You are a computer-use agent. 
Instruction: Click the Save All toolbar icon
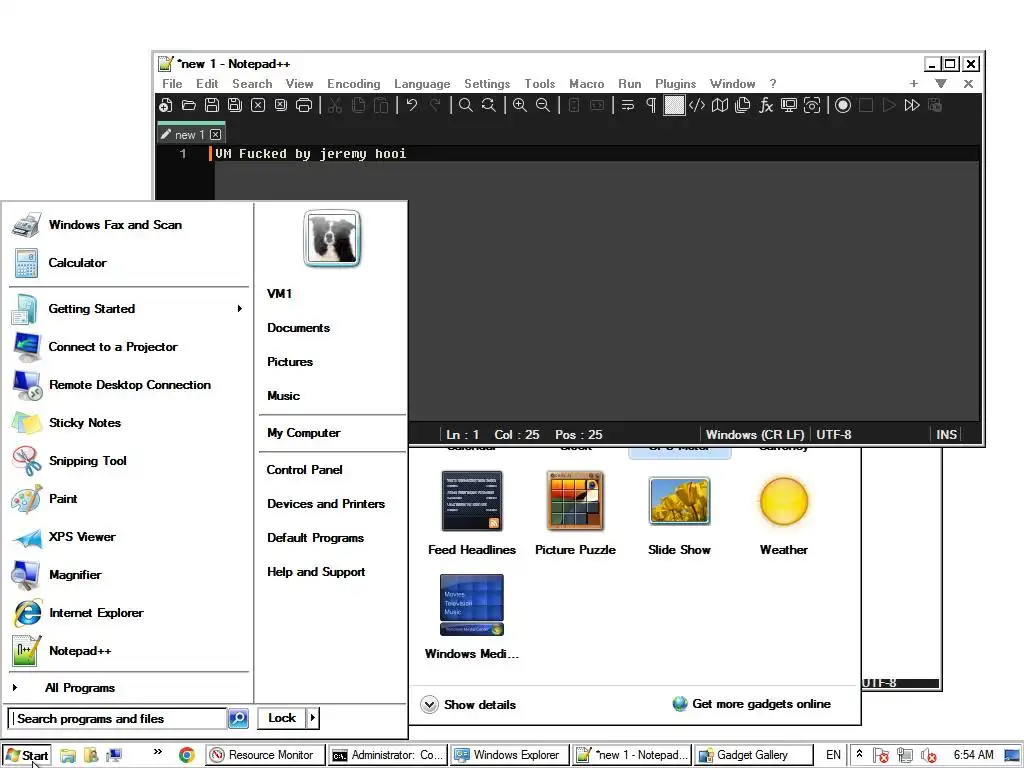[x=234, y=105]
